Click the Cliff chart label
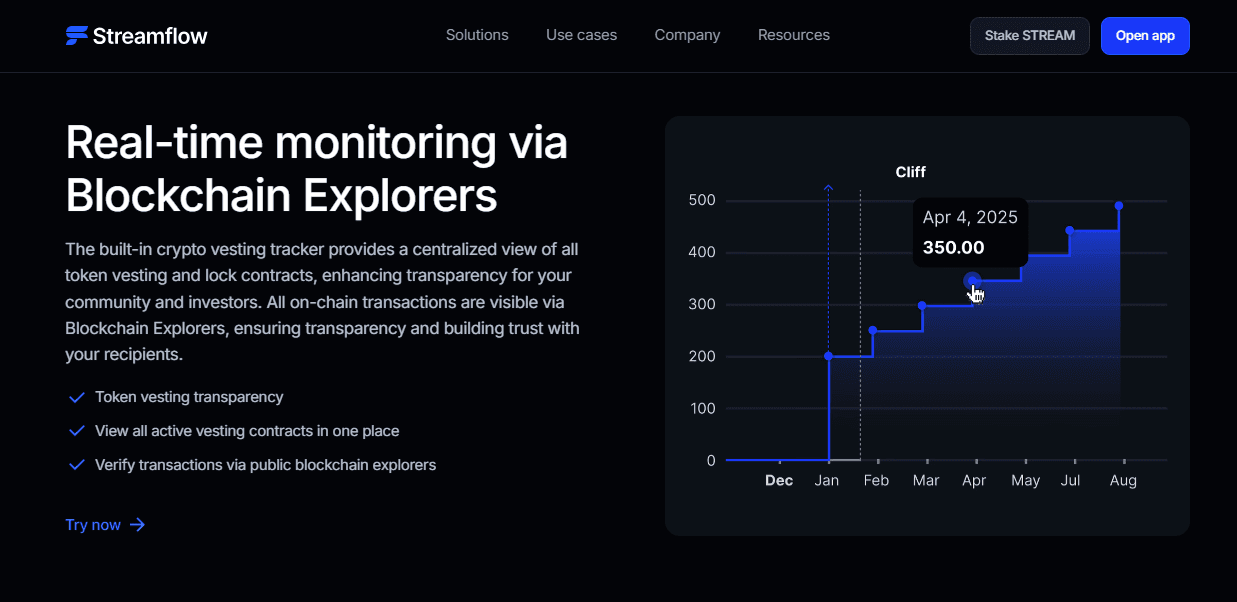Viewport: 1237px width, 602px height. pos(910,172)
